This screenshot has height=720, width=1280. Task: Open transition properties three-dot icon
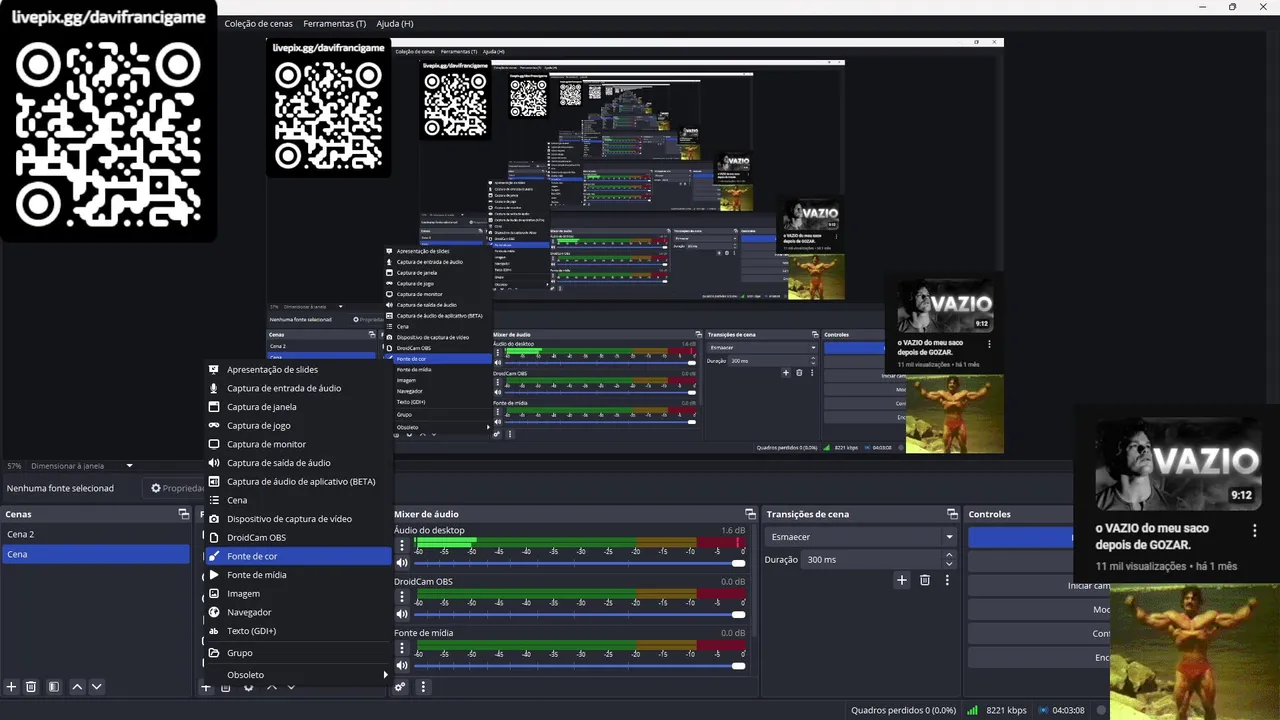(x=947, y=580)
